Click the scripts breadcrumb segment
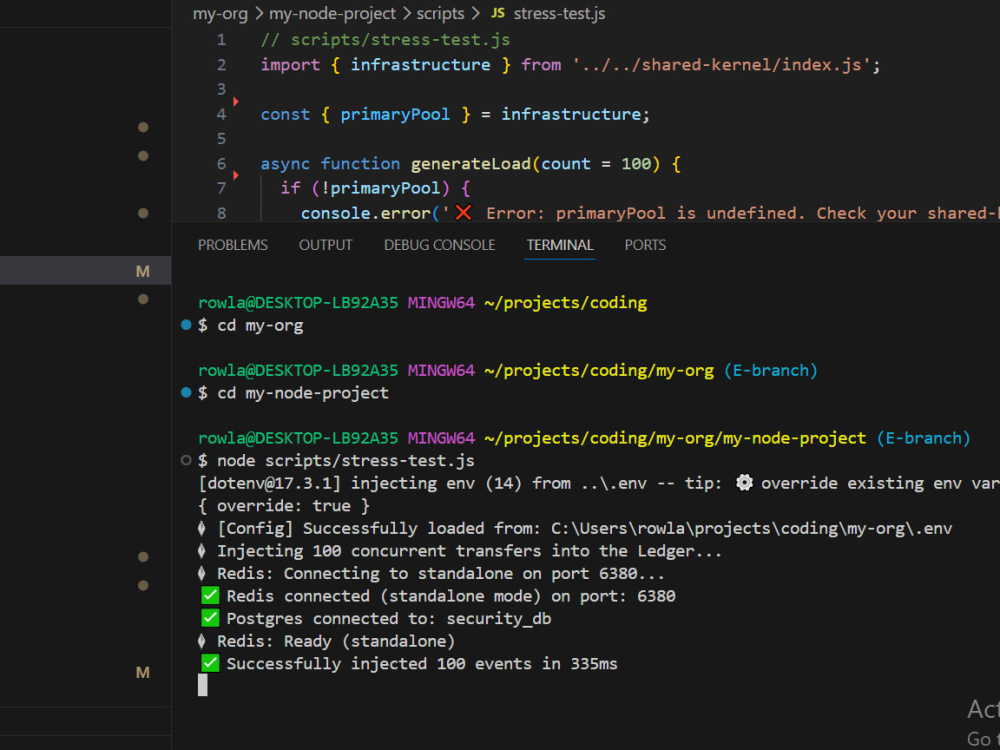Image resolution: width=1000 pixels, height=750 pixels. pyautogui.click(x=440, y=13)
